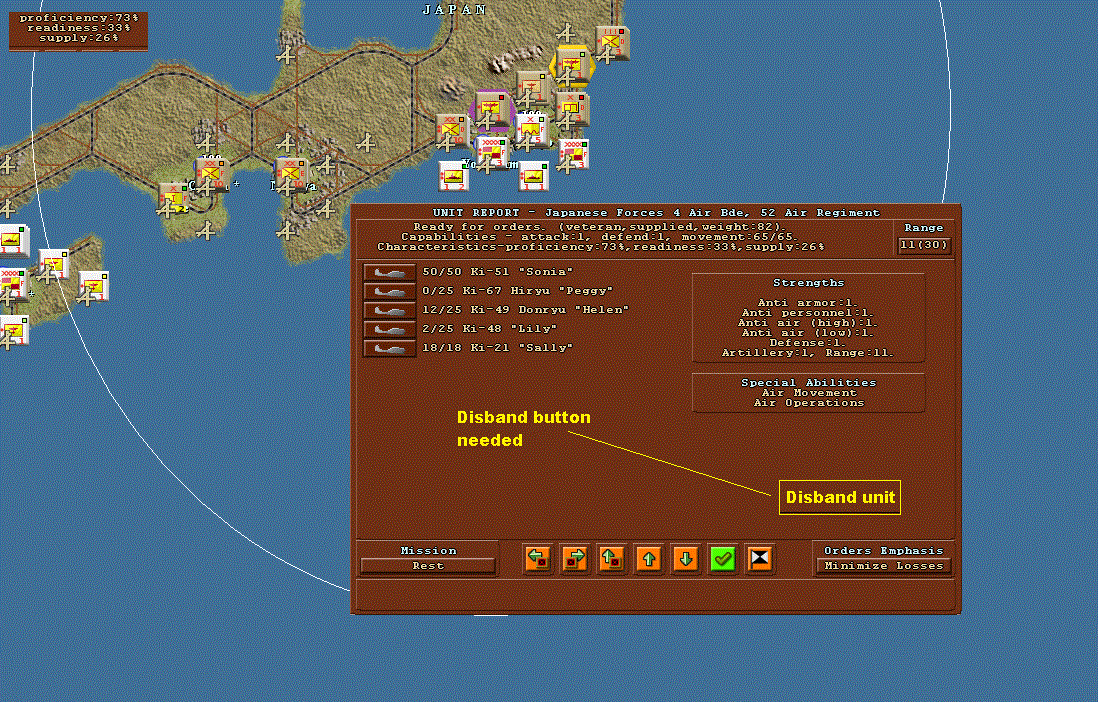Click the Strengths panel heading
This screenshot has width=1098, height=702.
808,283
